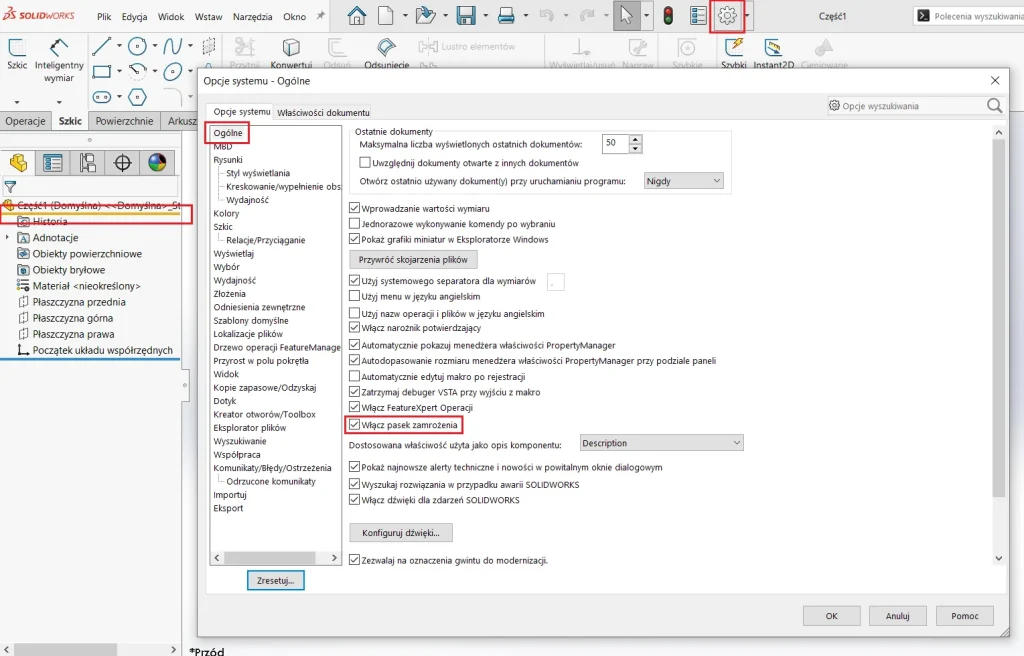1024x656 pixels.
Task: Open the DisplayManager color sphere tab icon
Action: click(157, 163)
